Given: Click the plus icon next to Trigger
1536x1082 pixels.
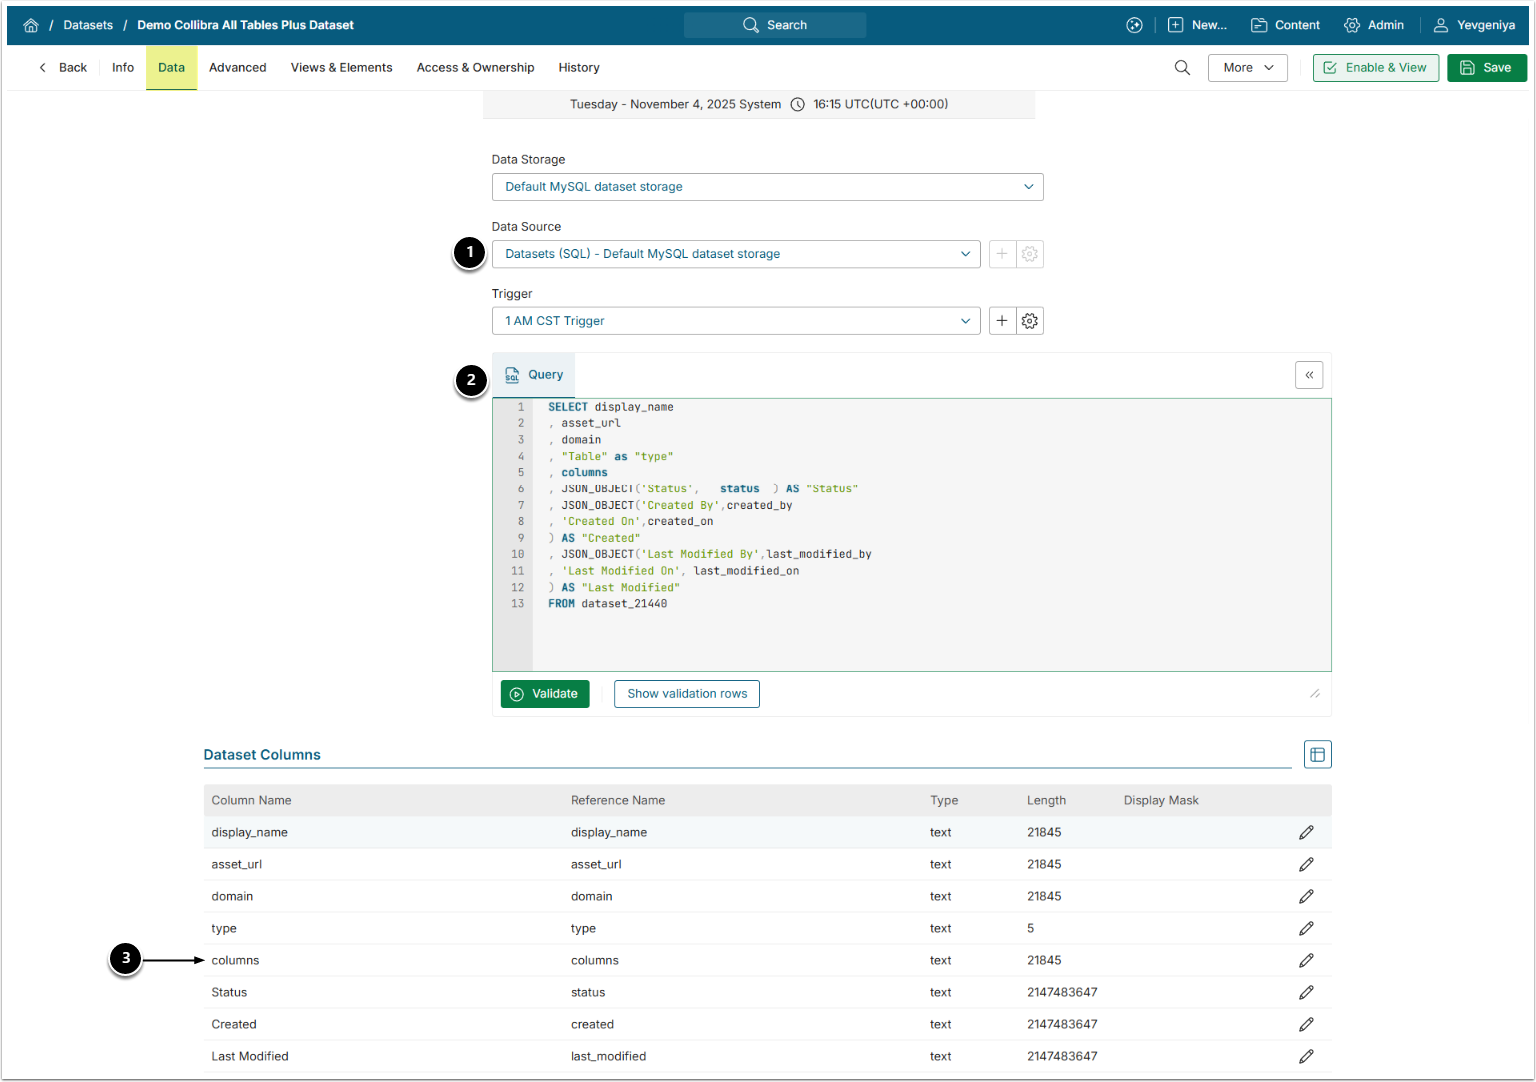Looking at the screenshot, I should 1002,321.
